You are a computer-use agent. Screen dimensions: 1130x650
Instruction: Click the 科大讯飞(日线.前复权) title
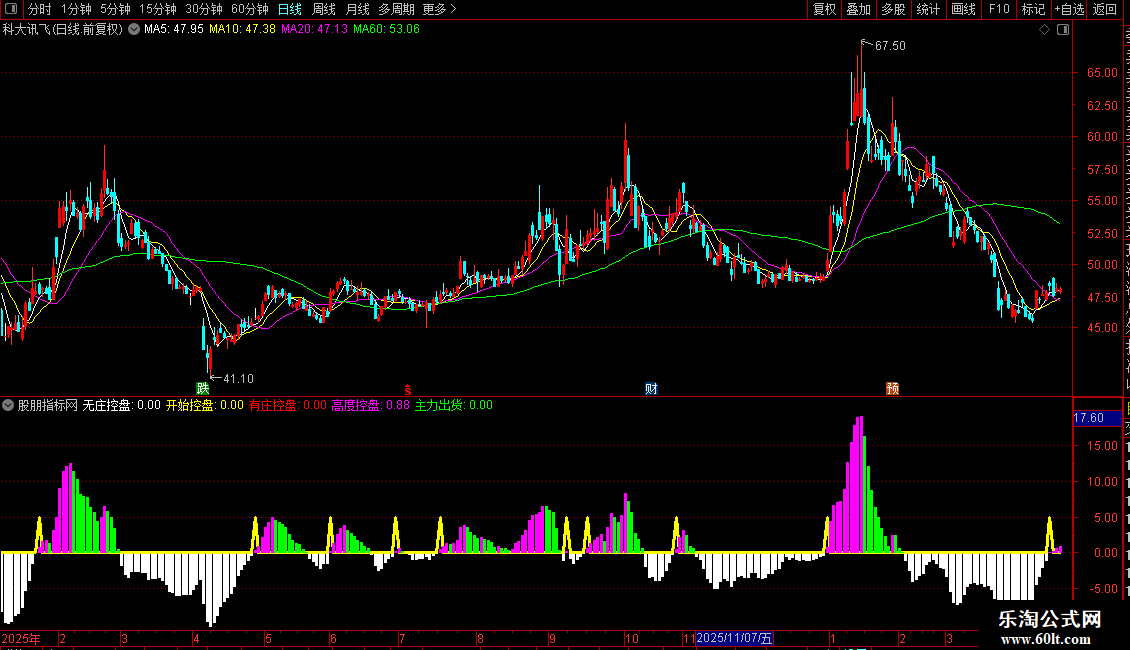(63, 30)
